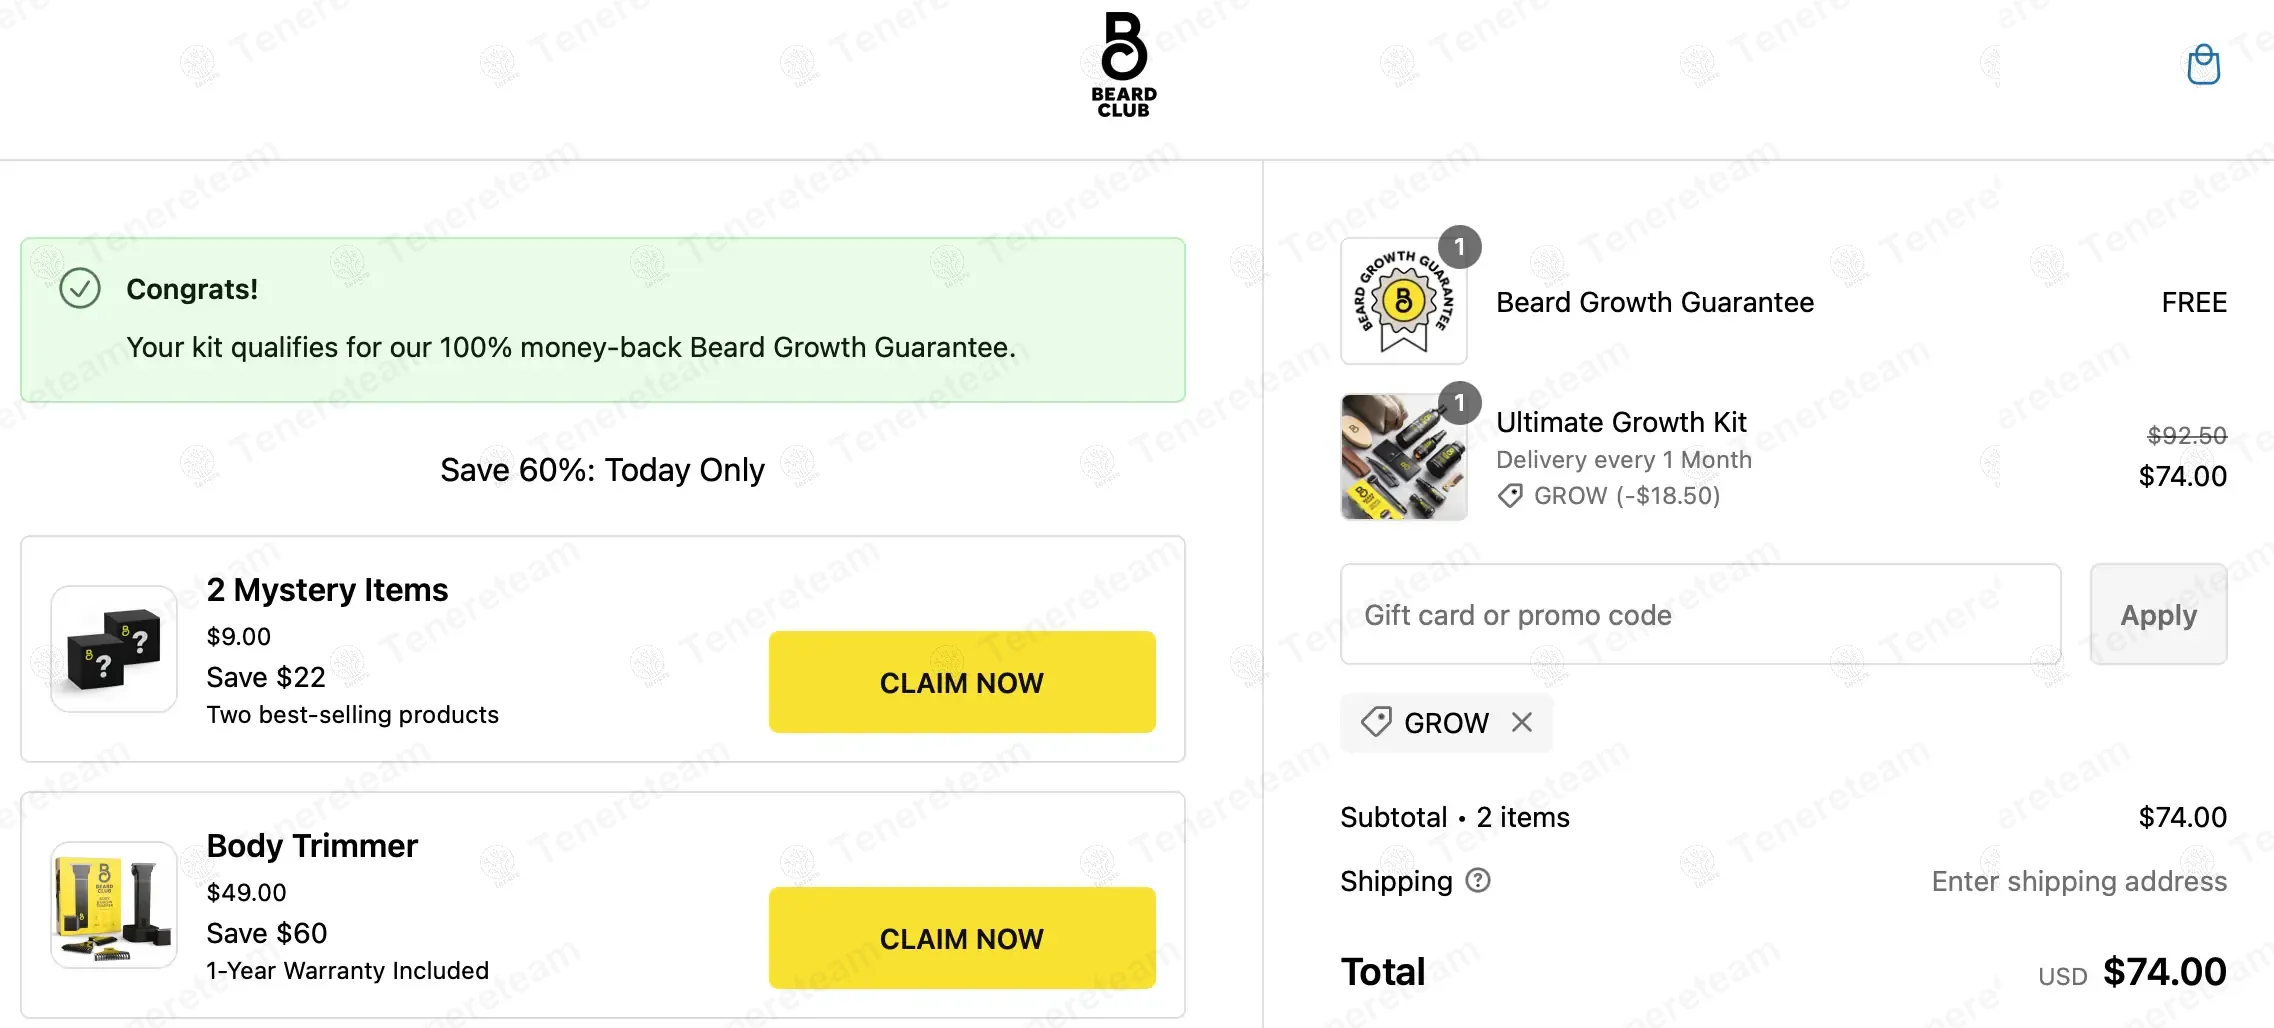Click the shipping help question mark icon
Viewport: 2274px width, 1028px height.
pos(1478,880)
